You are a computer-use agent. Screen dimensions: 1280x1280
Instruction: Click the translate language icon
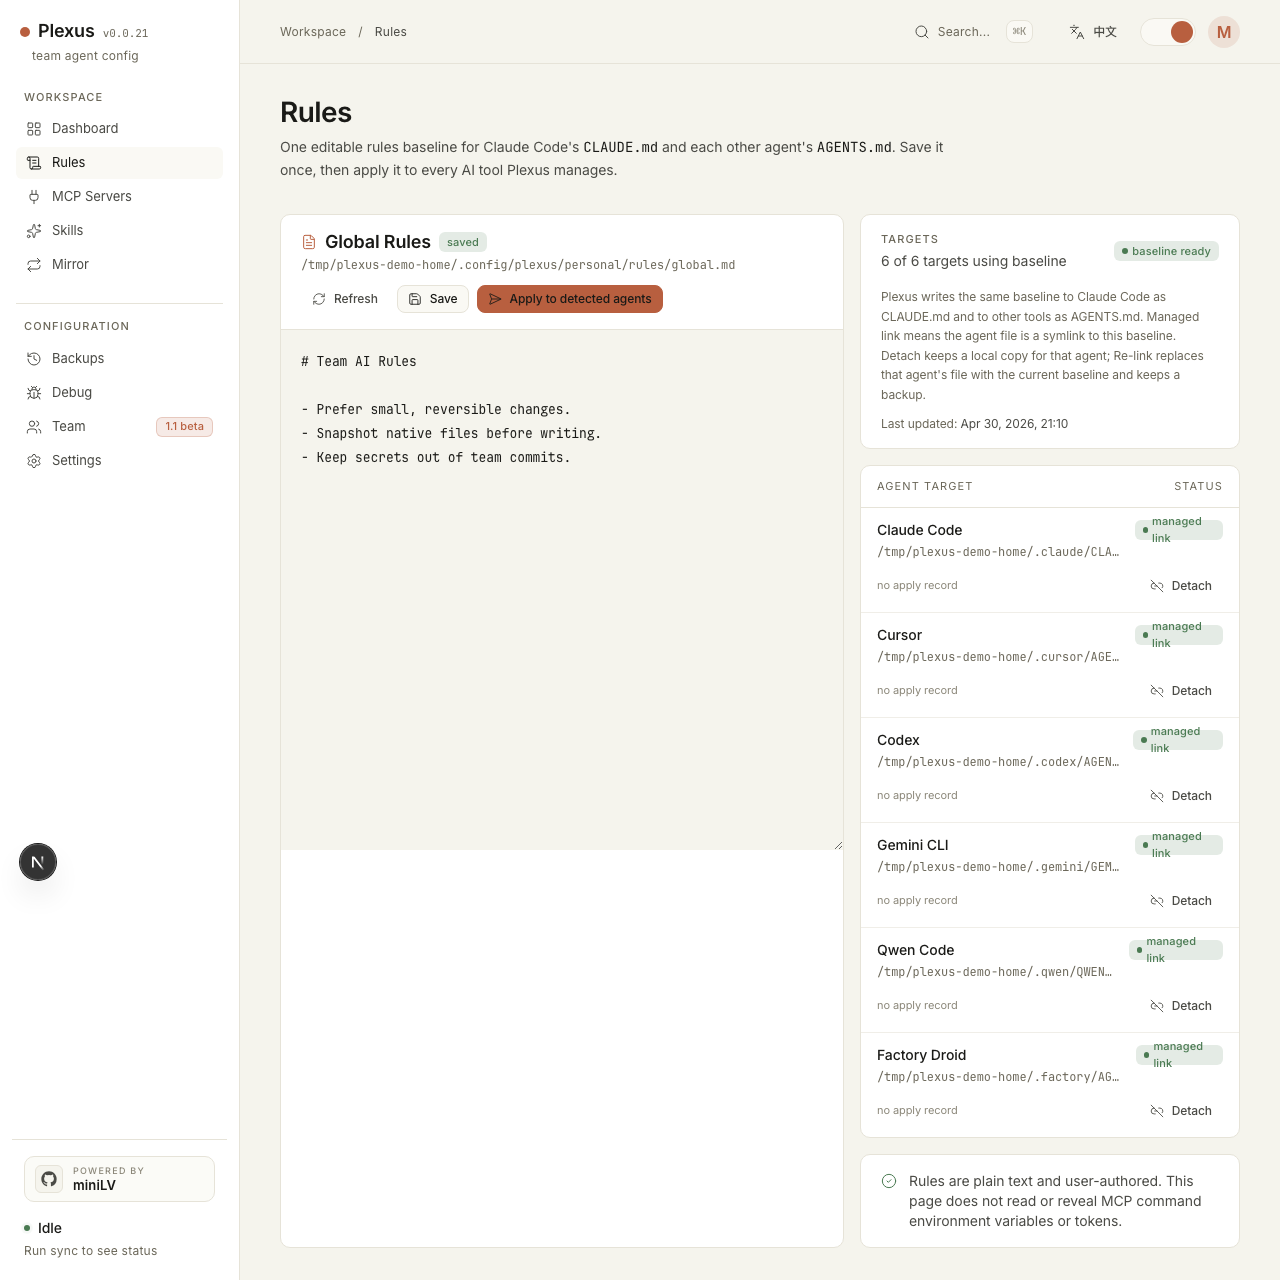tap(1077, 32)
